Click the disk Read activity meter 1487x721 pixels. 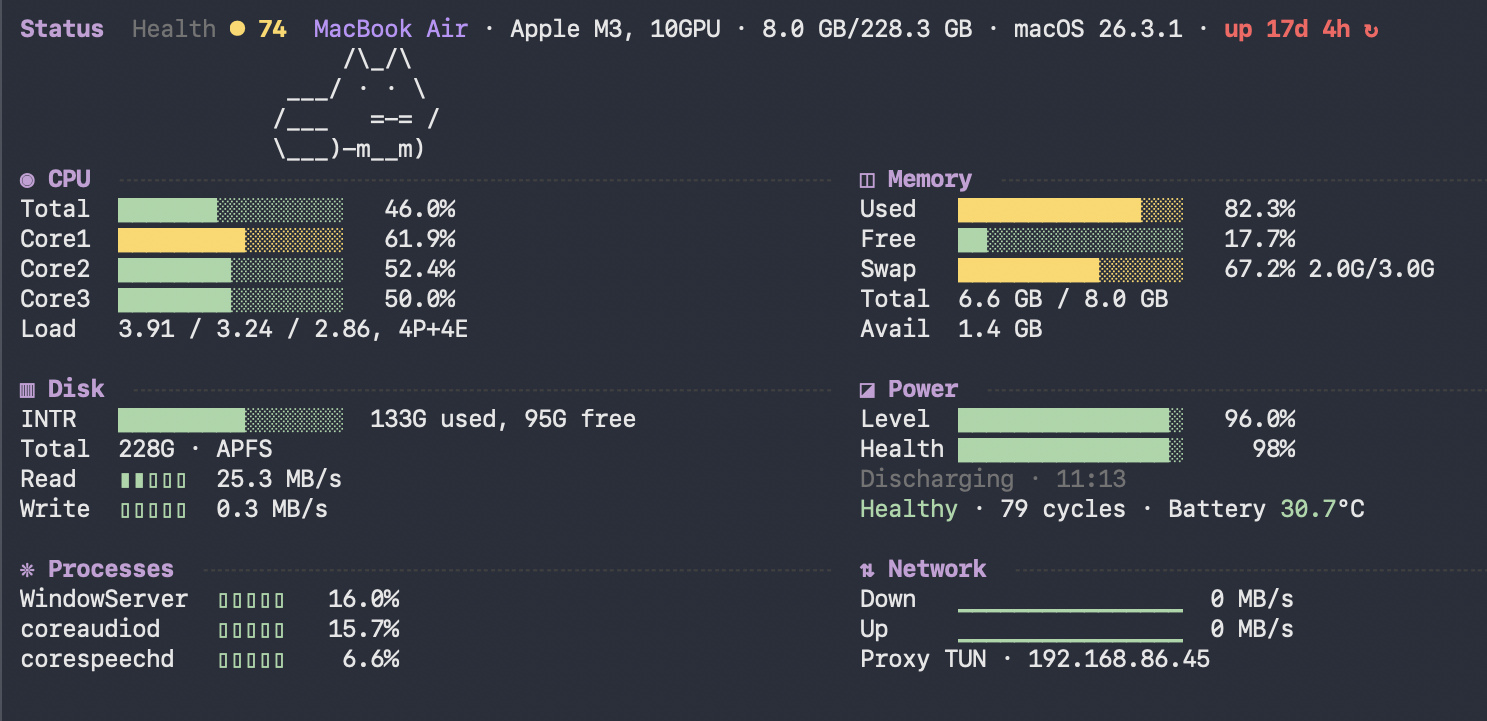click(153, 480)
